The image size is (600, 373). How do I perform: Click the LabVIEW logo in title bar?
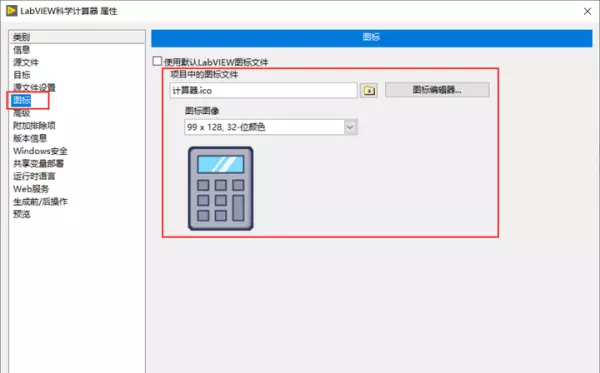point(11,11)
